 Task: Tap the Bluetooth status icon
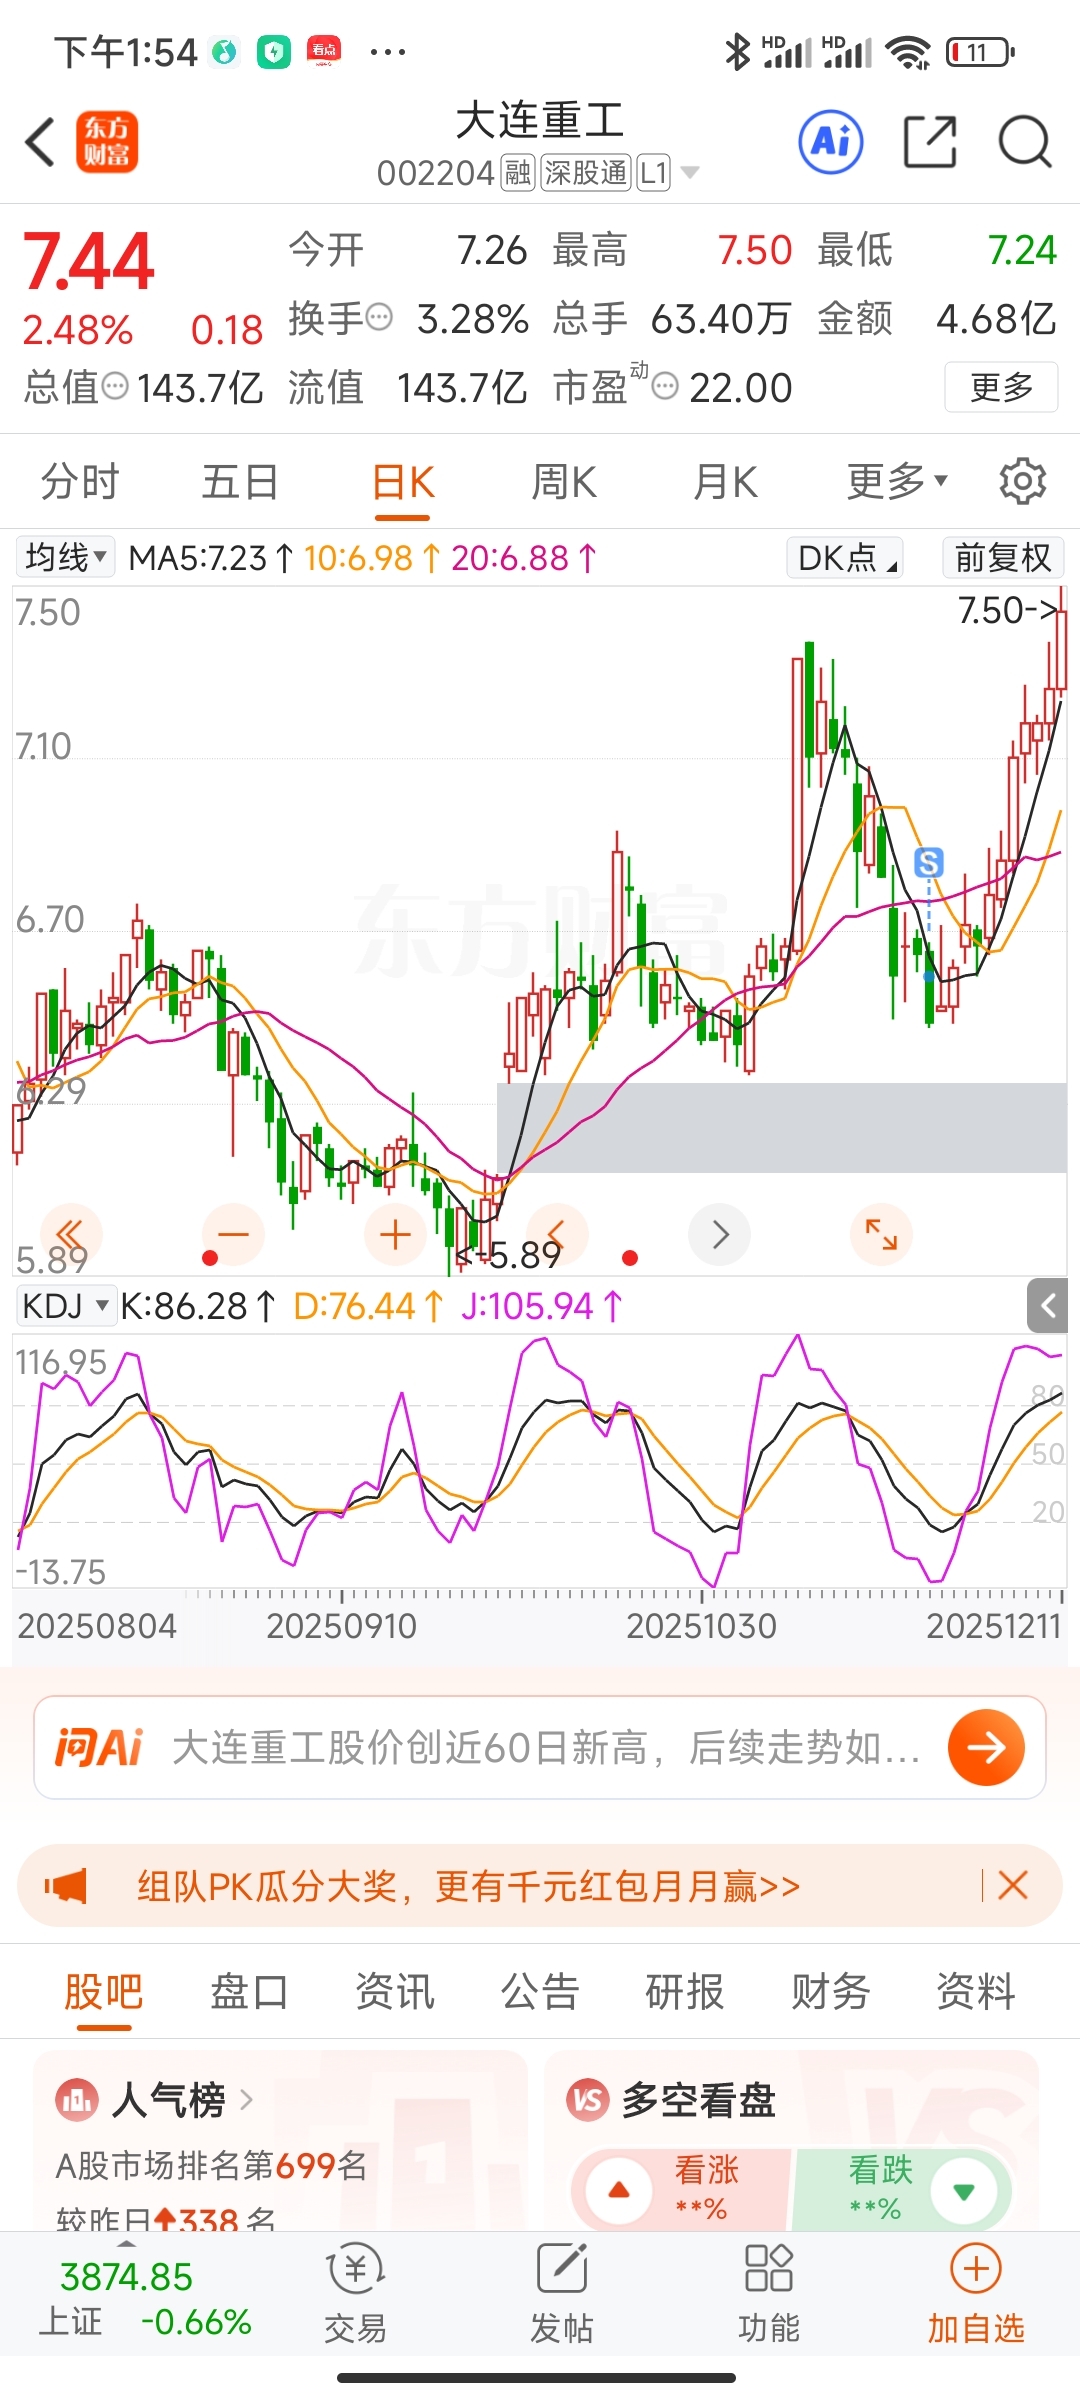[738, 52]
